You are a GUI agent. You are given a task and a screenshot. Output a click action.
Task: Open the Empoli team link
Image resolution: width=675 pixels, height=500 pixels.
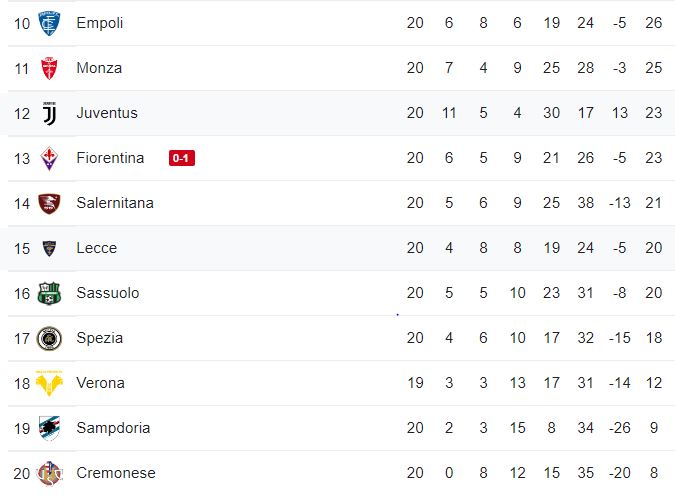(100, 23)
